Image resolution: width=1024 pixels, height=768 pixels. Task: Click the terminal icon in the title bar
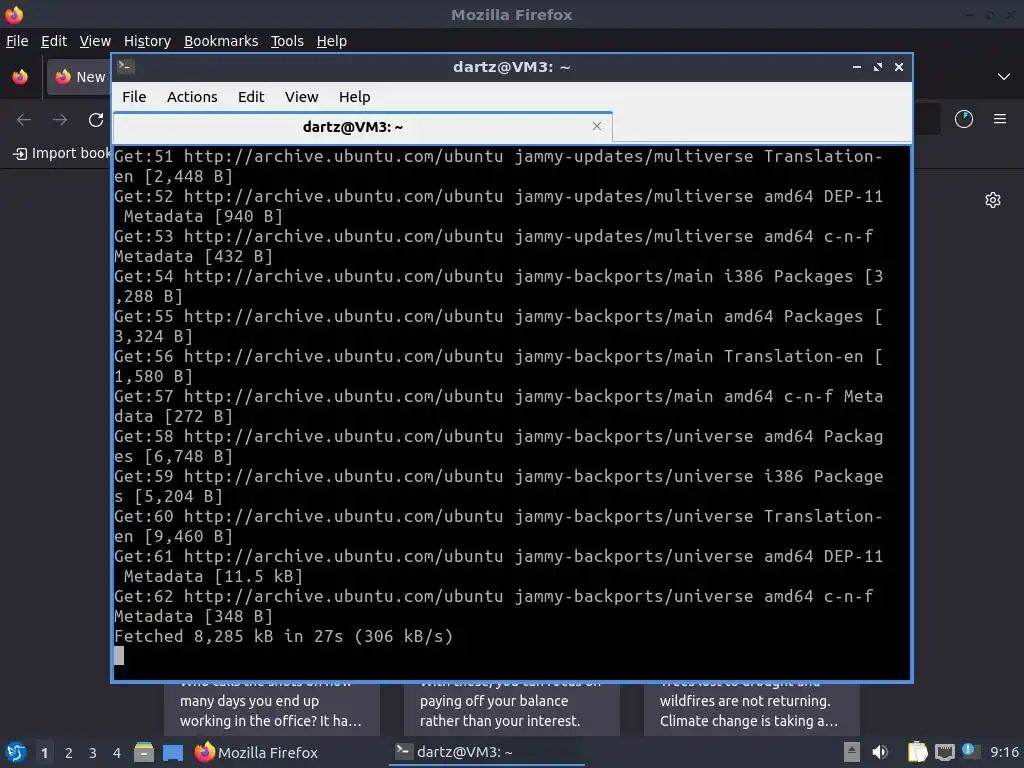pyautogui.click(x=126, y=67)
